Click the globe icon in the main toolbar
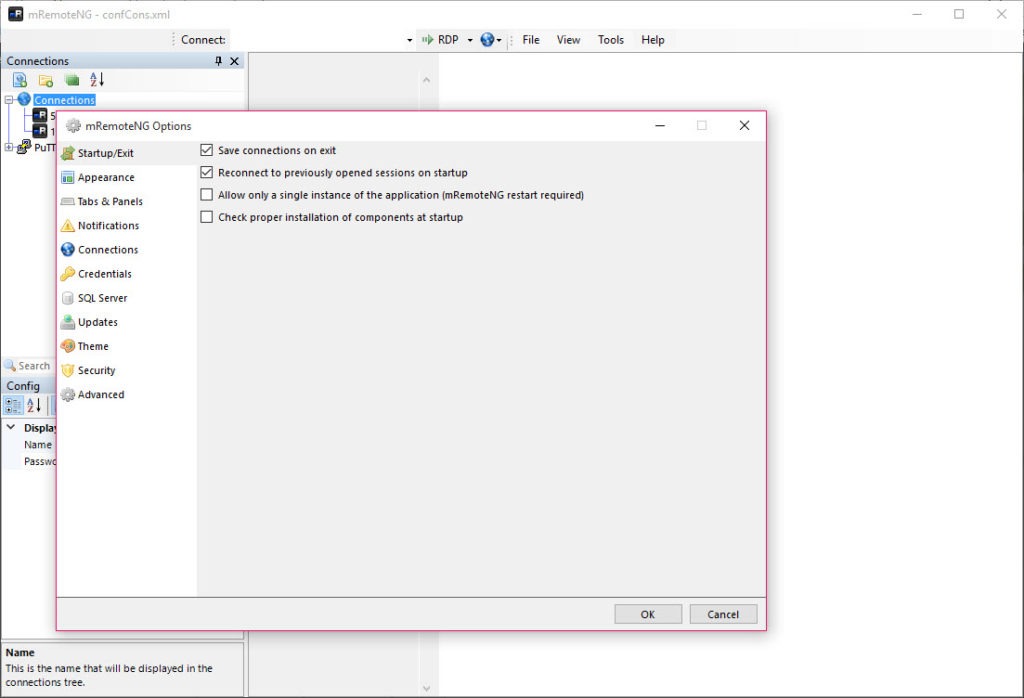The height and width of the screenshot is (698, 1024). point(487,40)
